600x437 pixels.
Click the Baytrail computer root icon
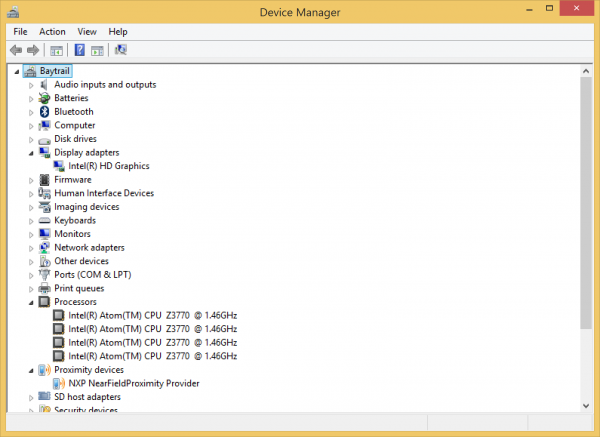30,71
